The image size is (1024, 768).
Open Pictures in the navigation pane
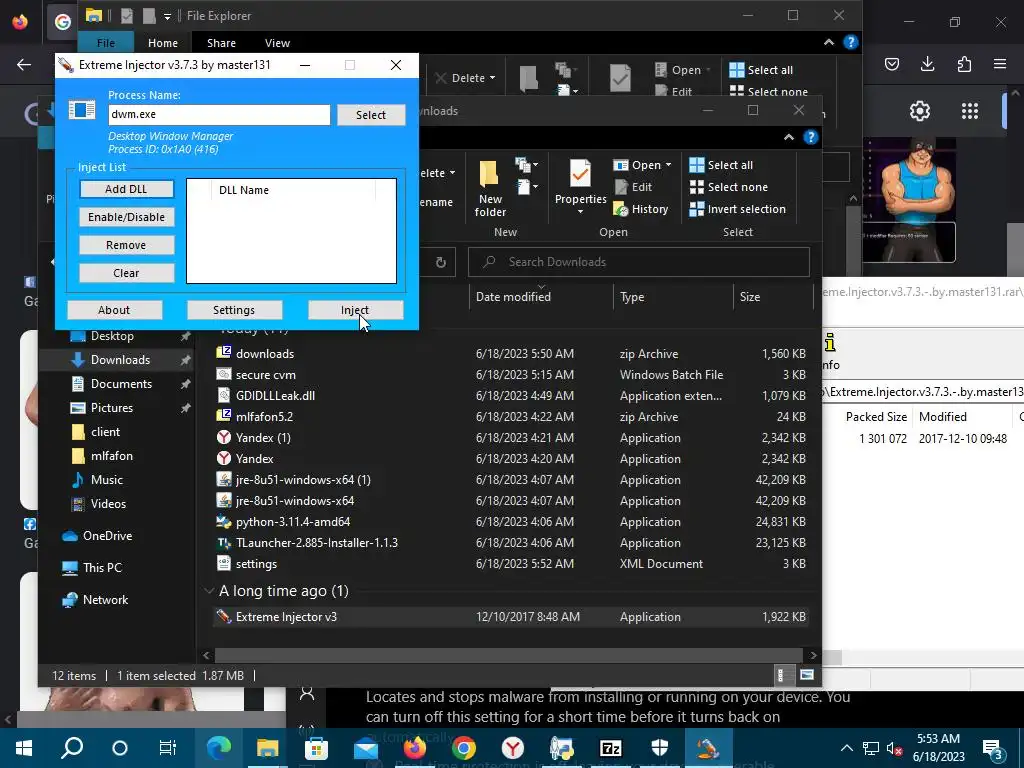[112, 408]
